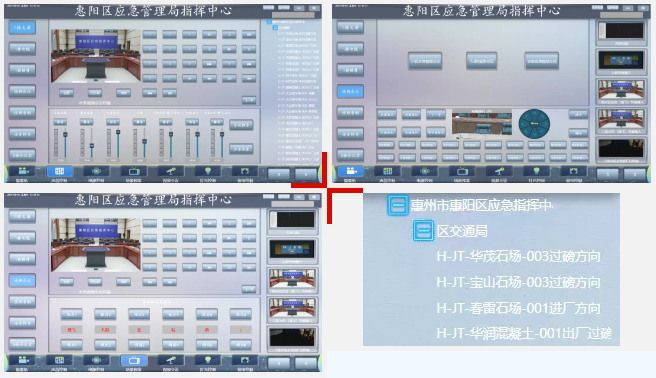Select the highlighted camera icon on the PTZ wheel screen

tap(351, 171)
